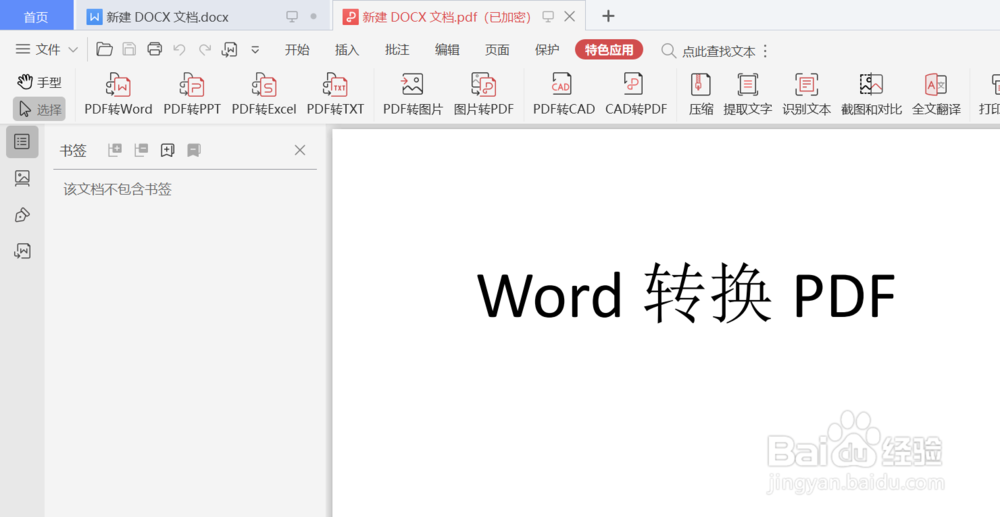Open a new tab with plus button
This screenshot has width=1000, height=517.
(608, 17)
